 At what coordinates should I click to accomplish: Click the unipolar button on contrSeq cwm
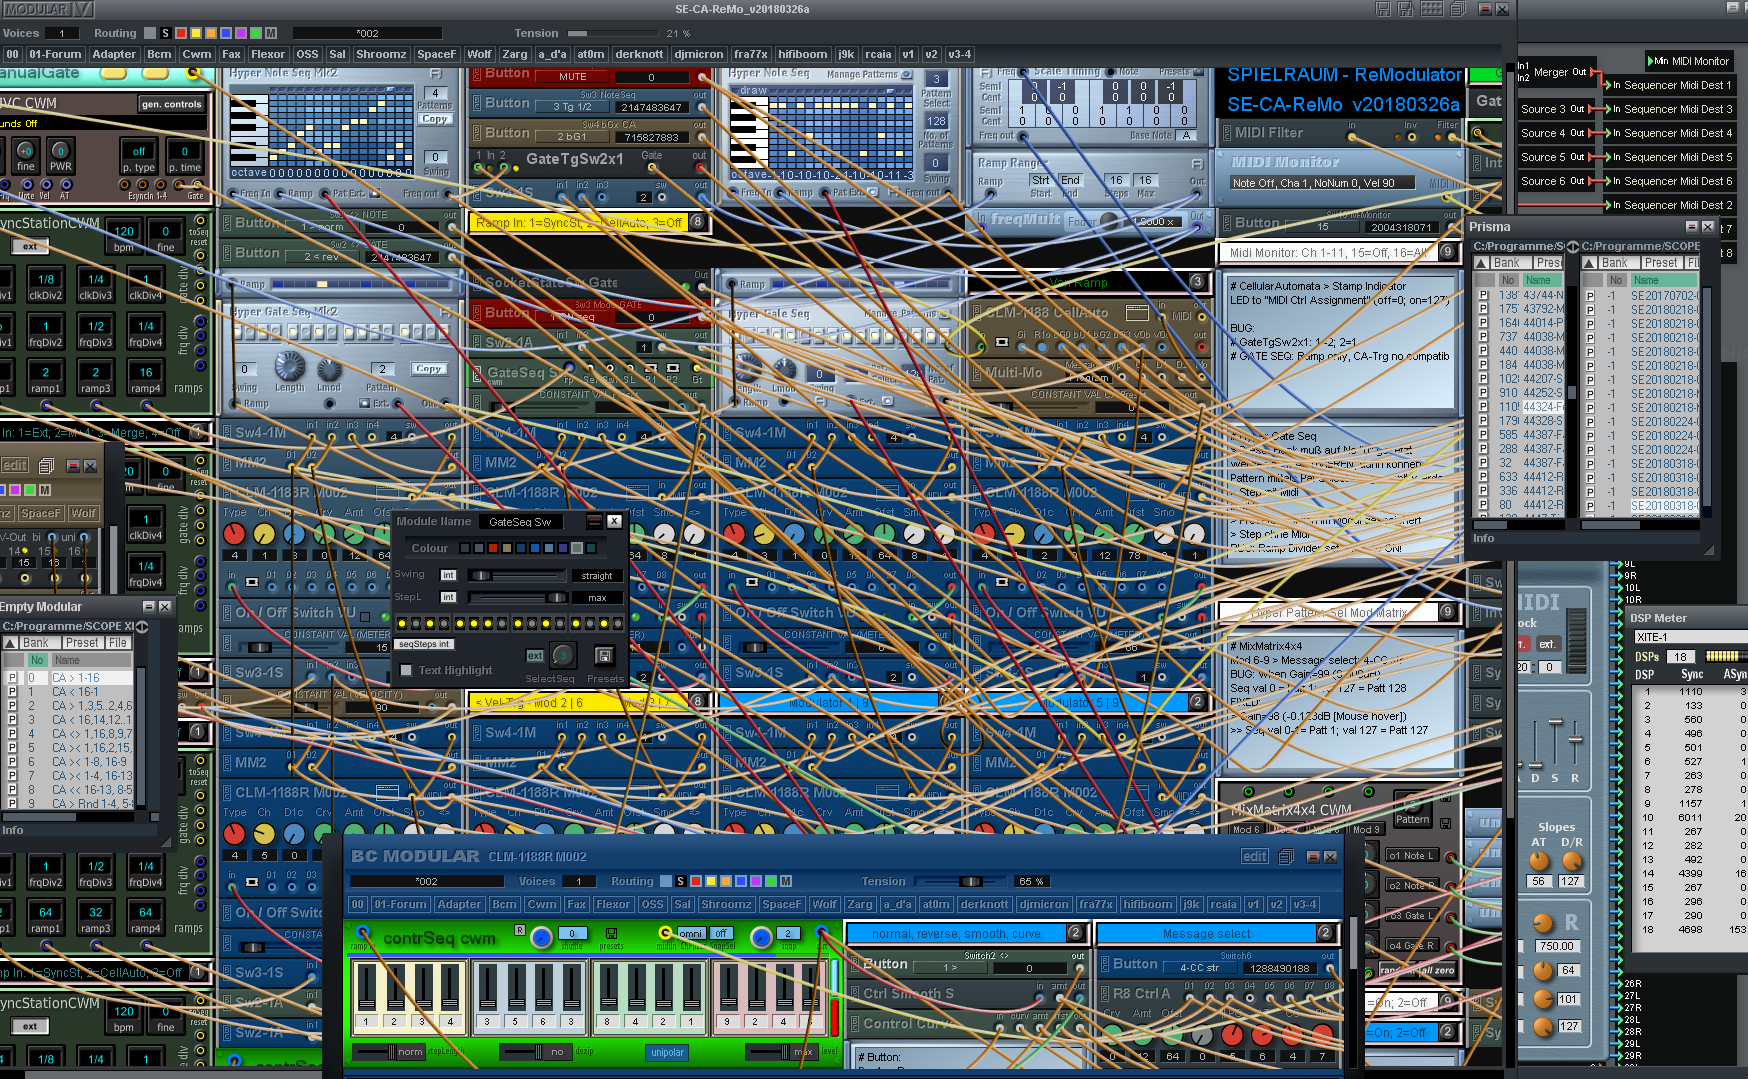667,1052
